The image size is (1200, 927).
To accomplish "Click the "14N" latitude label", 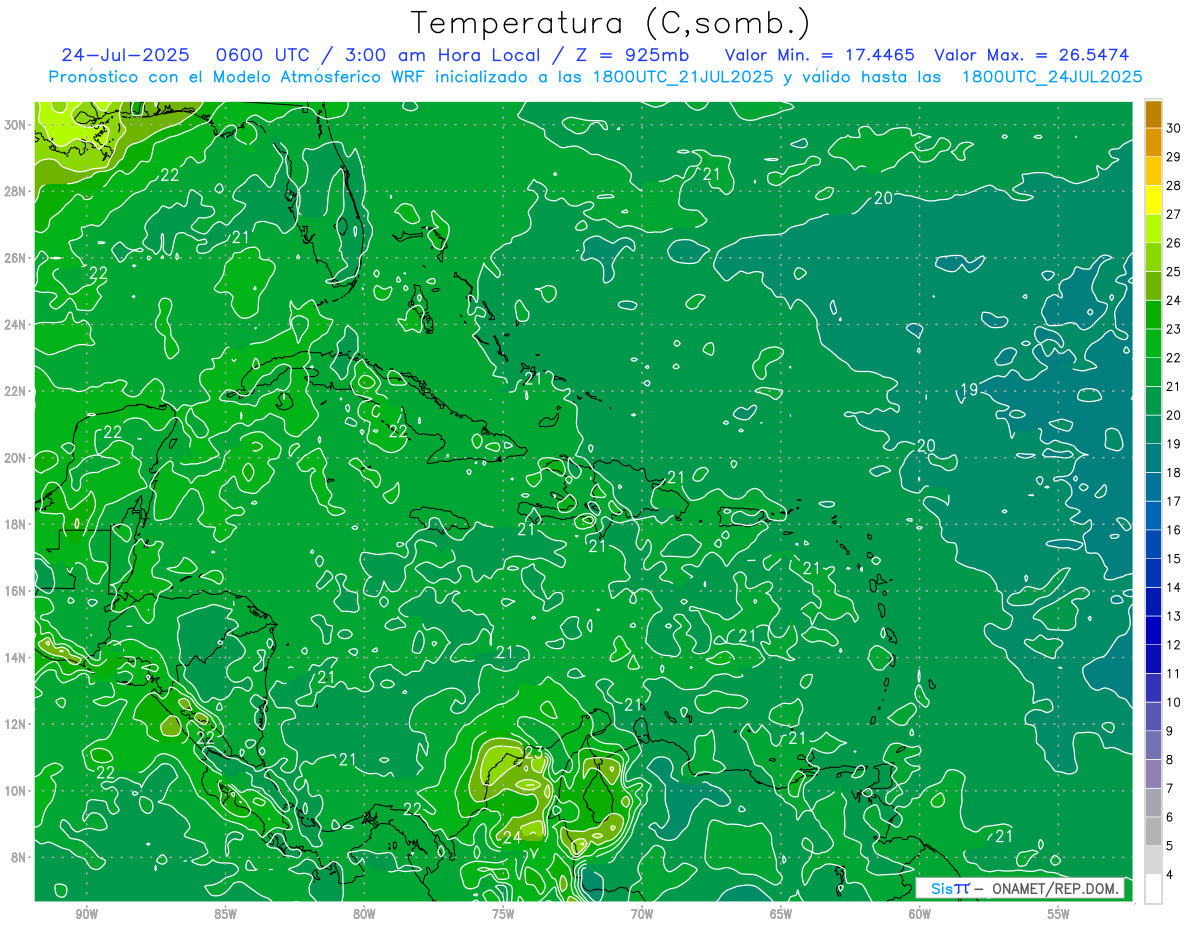I will [15, 658].
